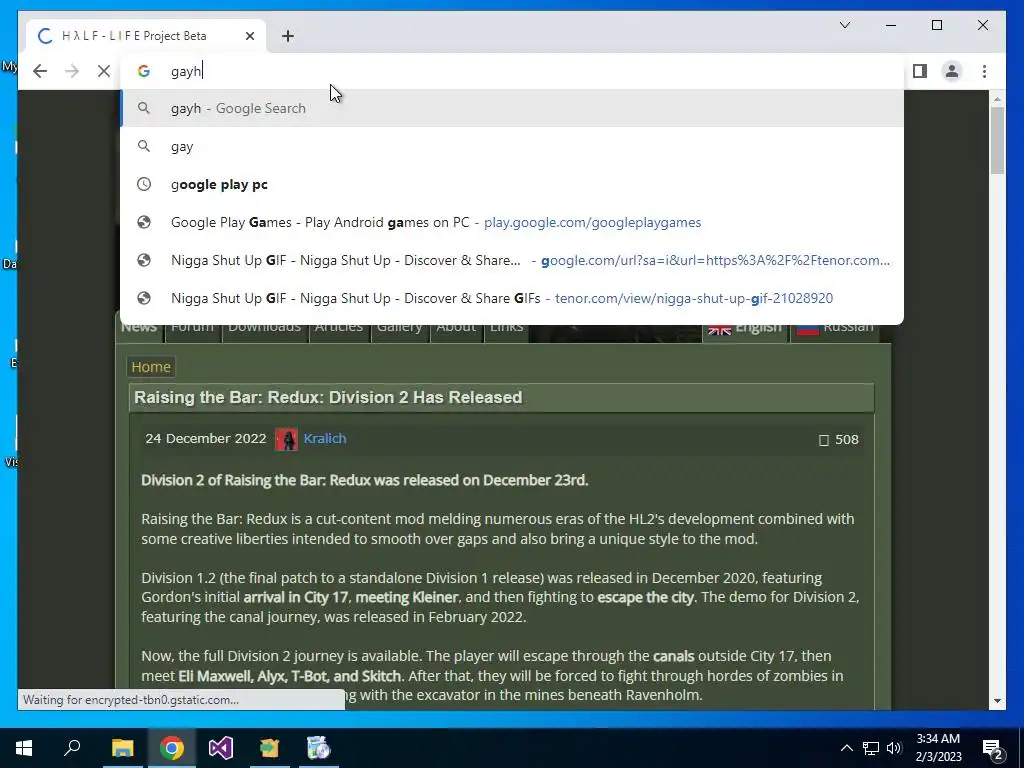Click the 508 comments counter
Screen dimensions: 1024x768
pos(839,440)
